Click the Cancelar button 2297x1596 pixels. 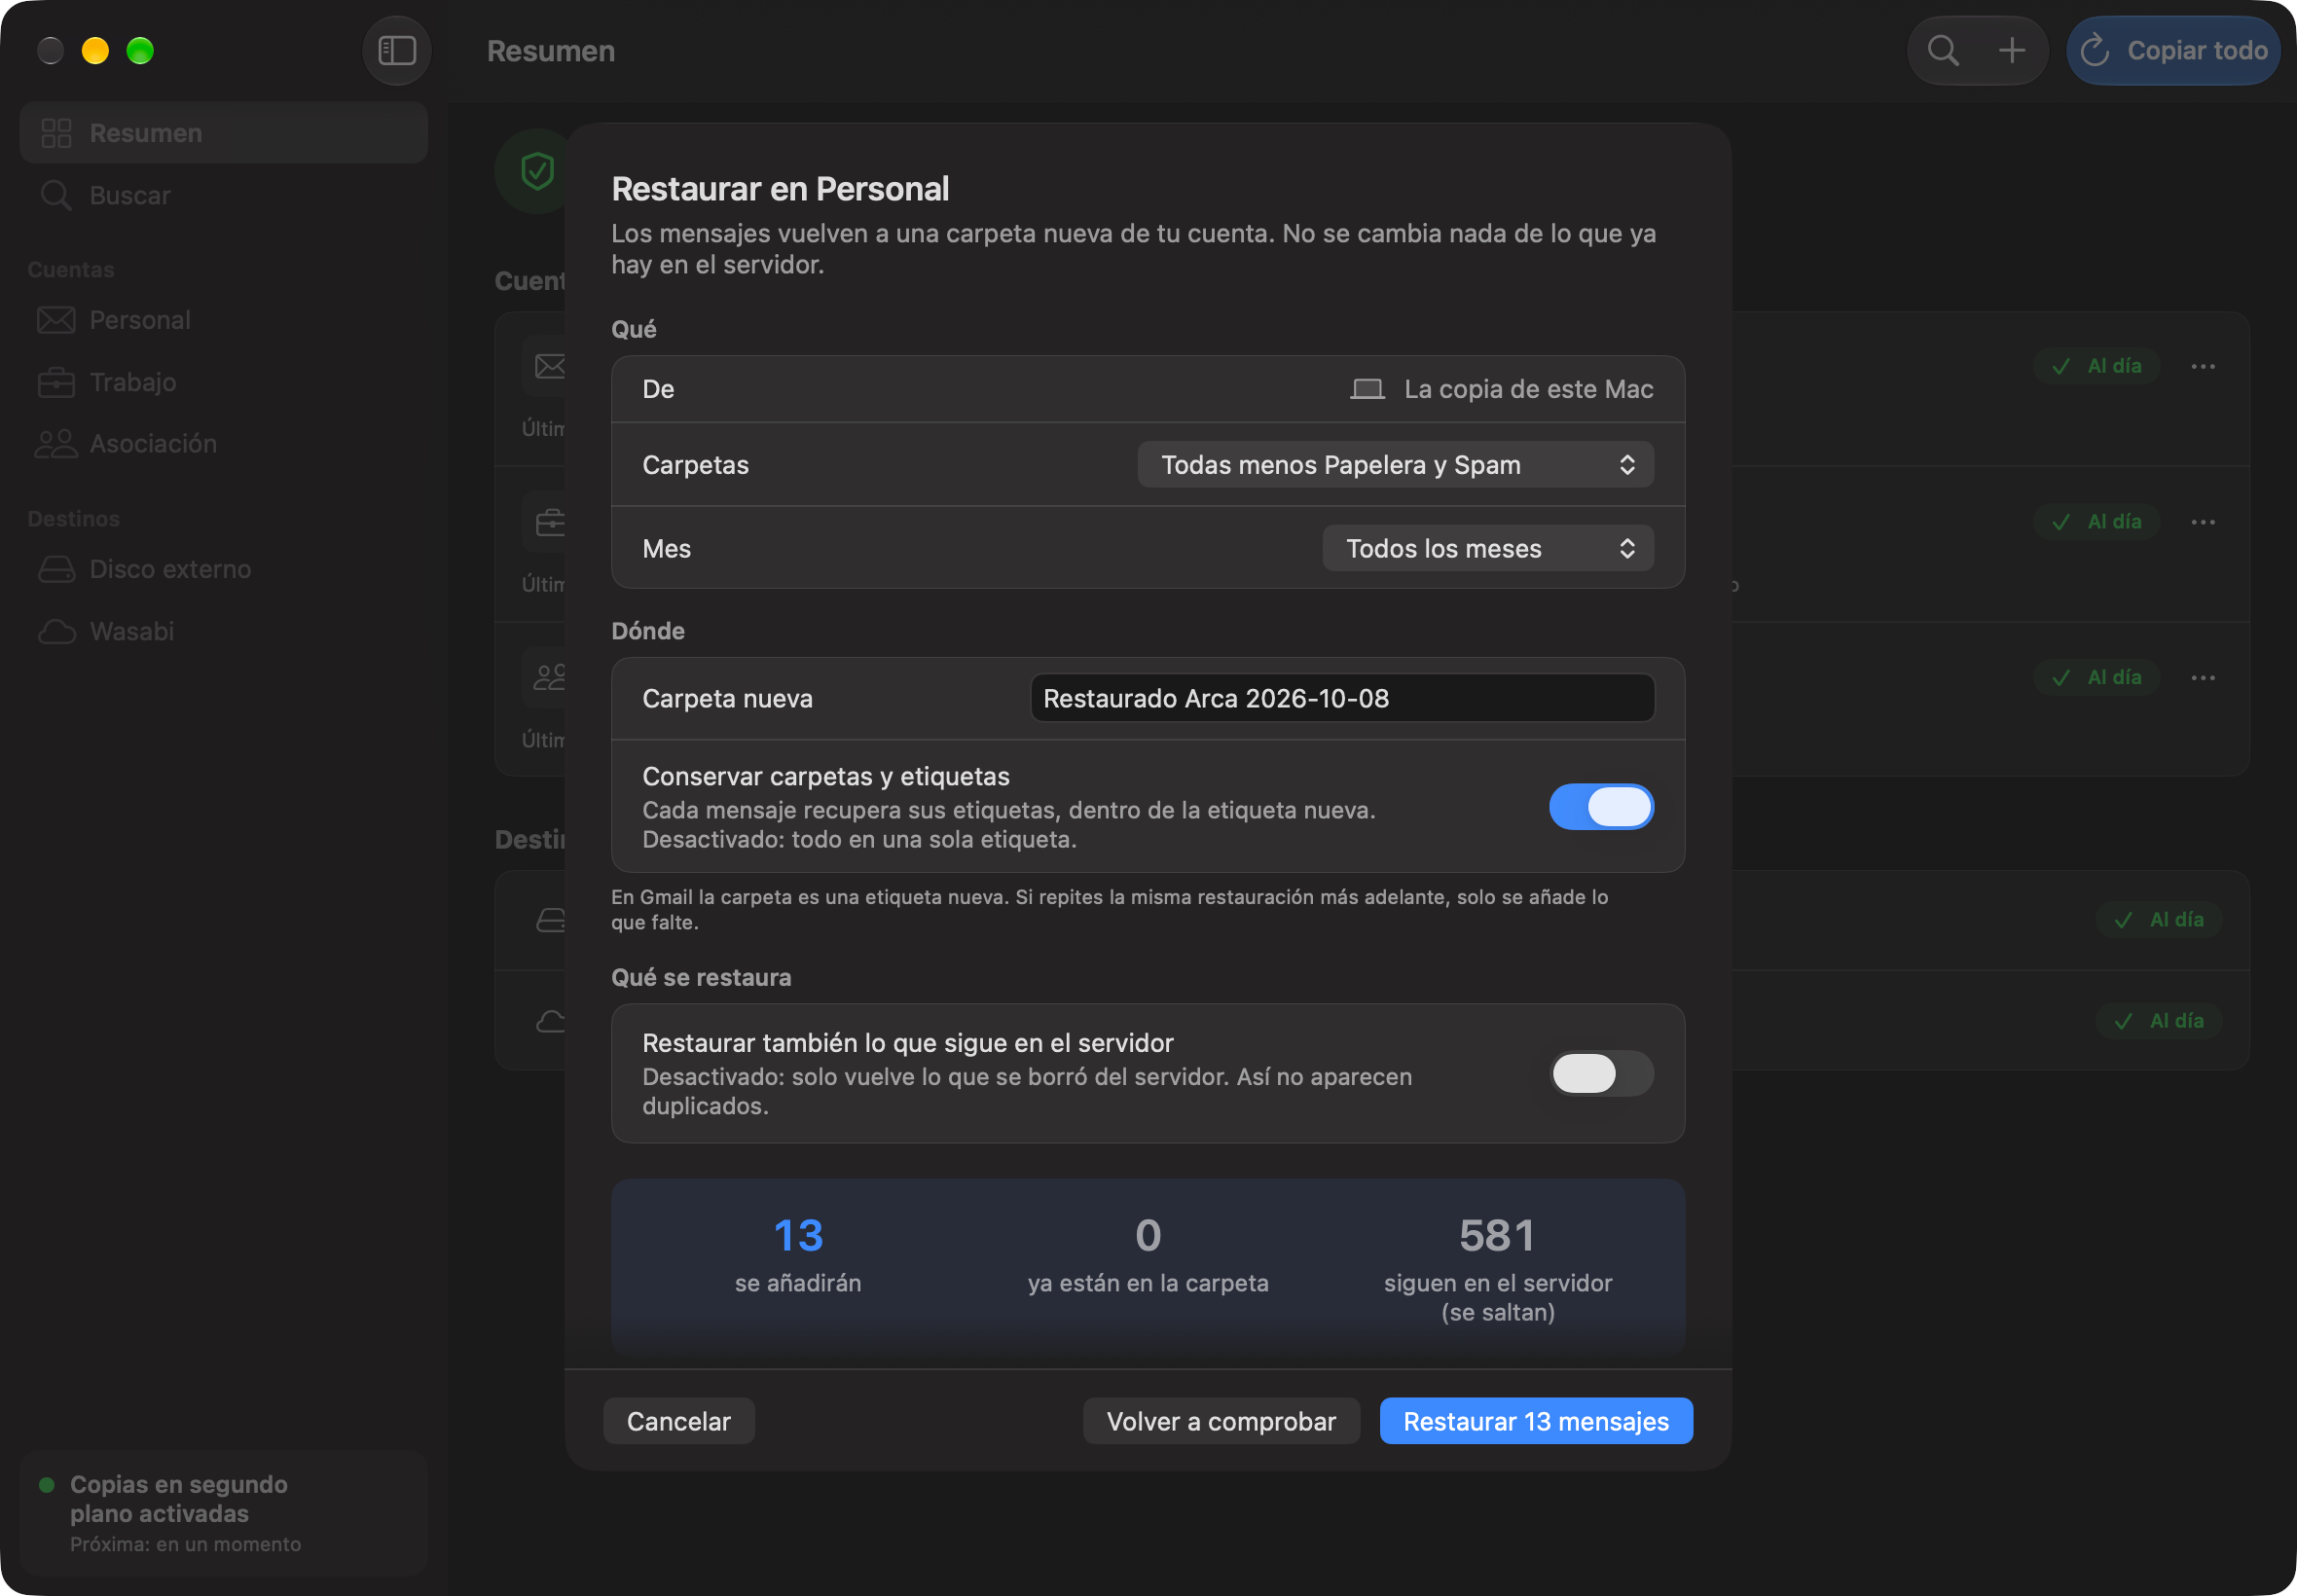[x=678, y=1421]
